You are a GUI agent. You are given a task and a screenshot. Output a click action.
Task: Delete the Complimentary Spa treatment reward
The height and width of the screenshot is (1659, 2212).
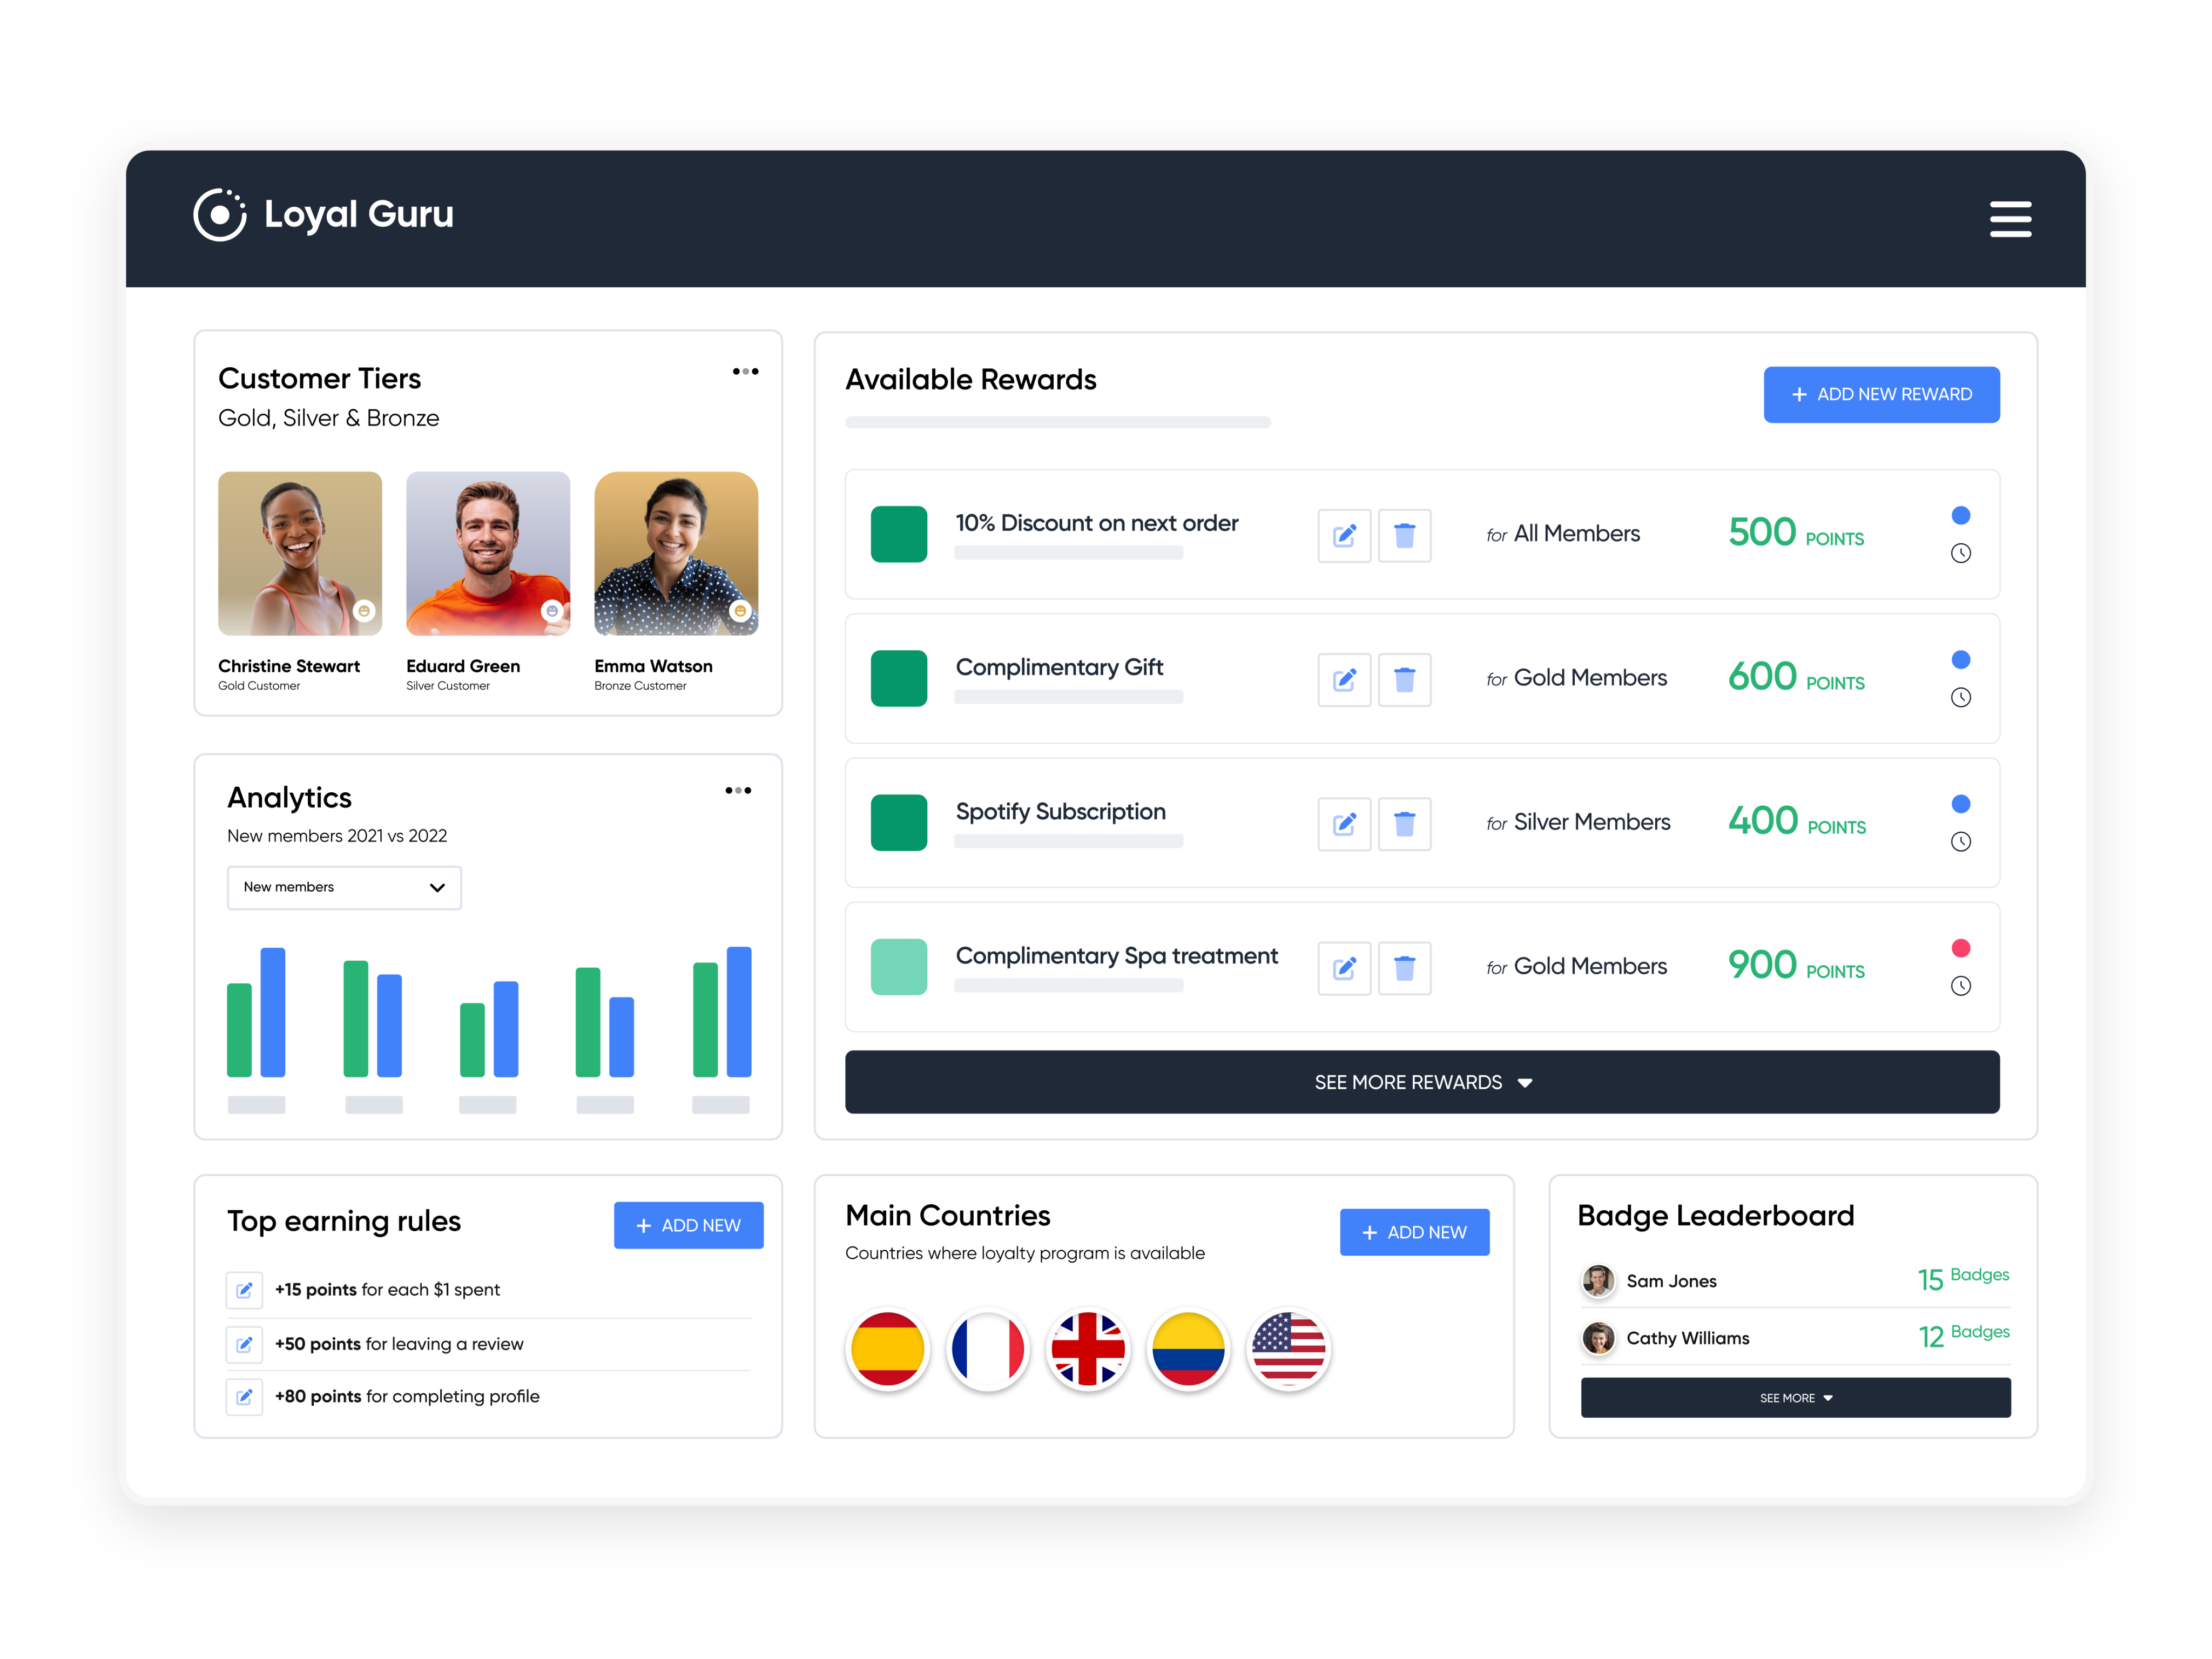(1405, 968)
